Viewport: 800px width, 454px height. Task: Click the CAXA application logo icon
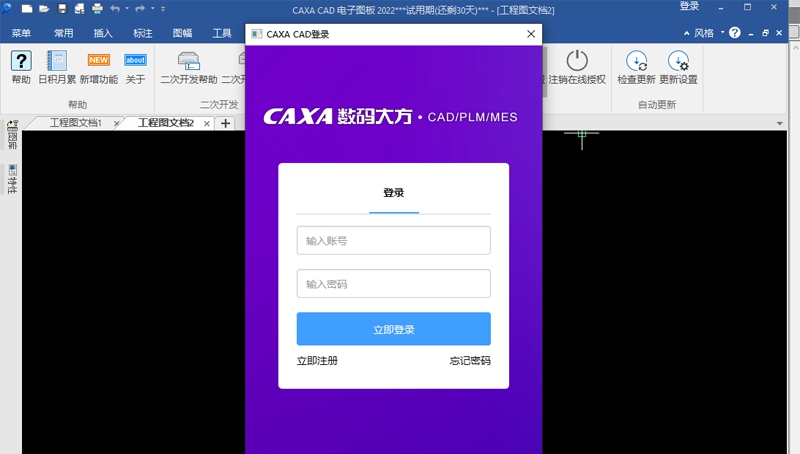[7, 8]
